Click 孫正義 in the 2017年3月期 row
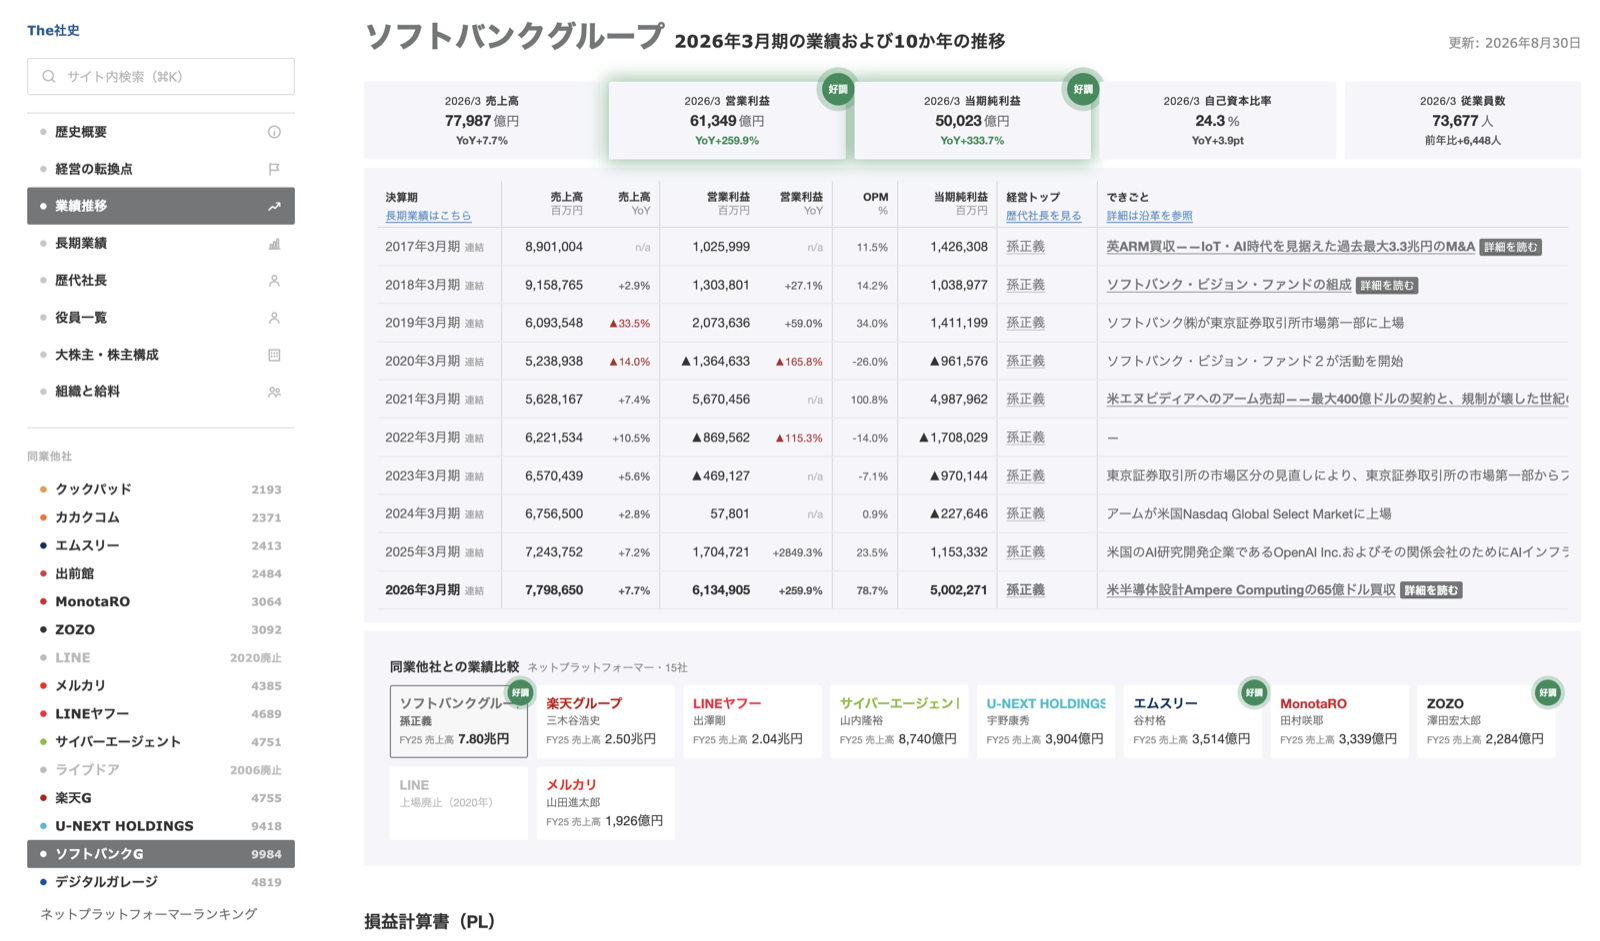 pos(1025,247)
